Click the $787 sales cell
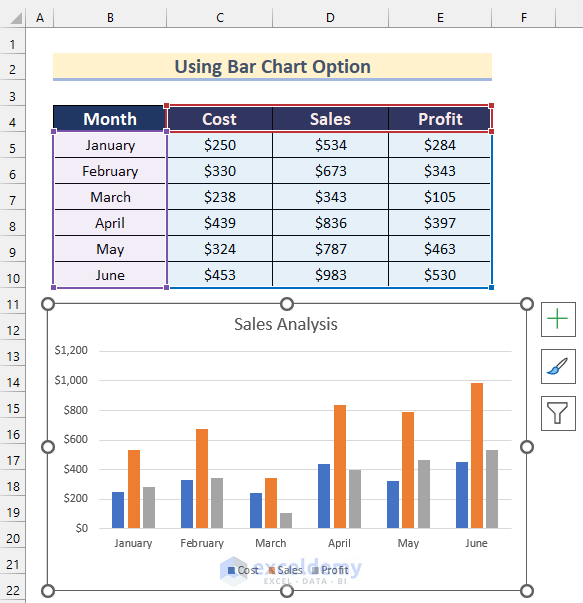Viewport: 583px width, 603px height. tap(330, 249)
